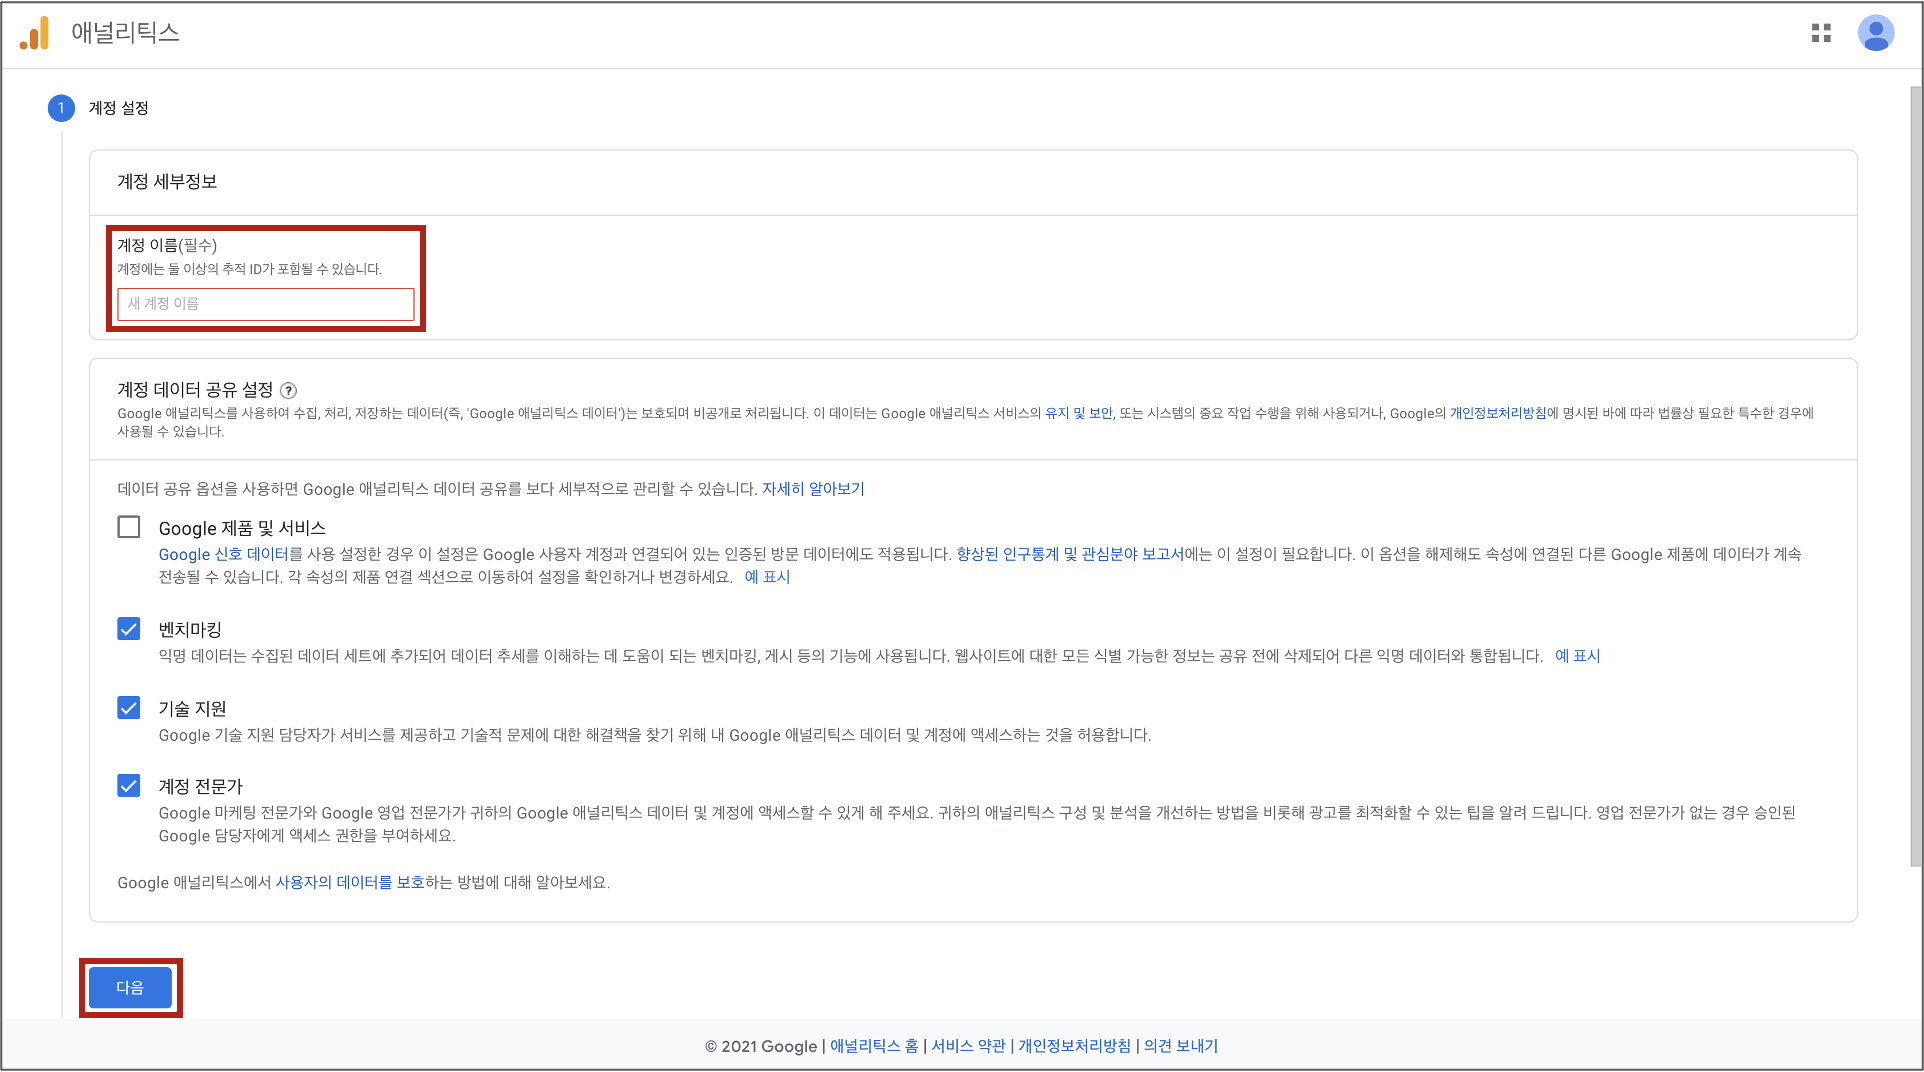Click the 자세히 알아보기 link

[x=813, y=489]
